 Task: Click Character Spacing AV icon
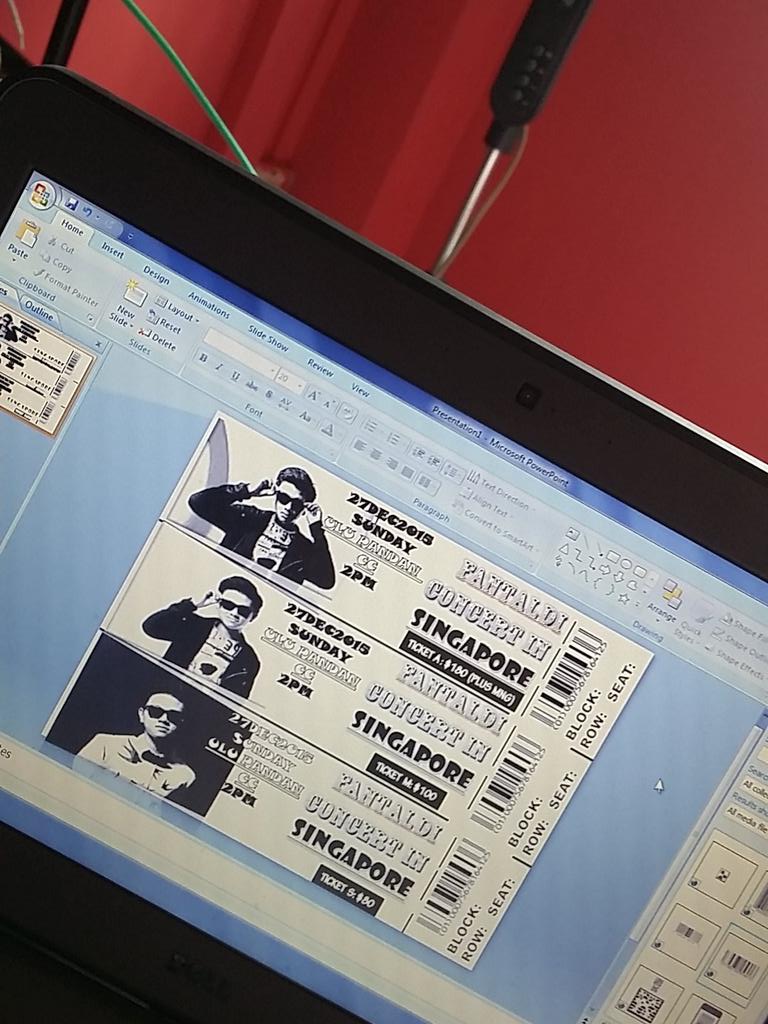click(286, 404)
